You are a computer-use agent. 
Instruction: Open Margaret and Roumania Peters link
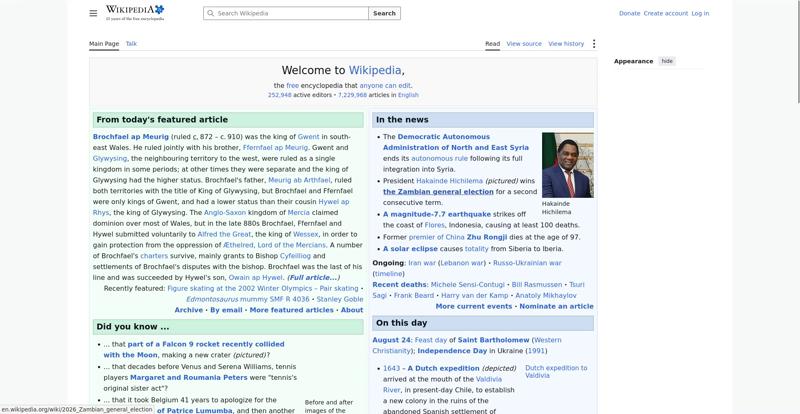pyautogui.click(x=189, y=378)
